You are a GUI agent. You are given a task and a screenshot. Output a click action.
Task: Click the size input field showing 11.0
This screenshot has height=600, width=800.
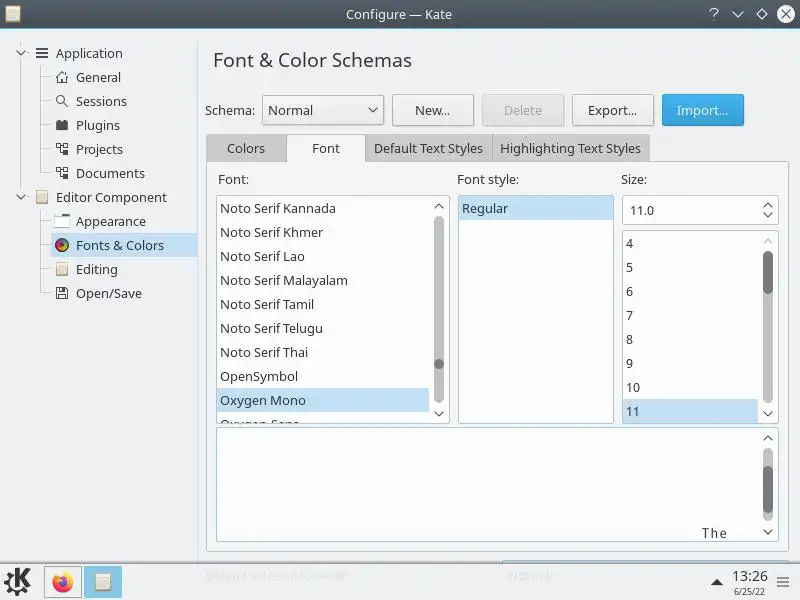(x=691, y=210)
